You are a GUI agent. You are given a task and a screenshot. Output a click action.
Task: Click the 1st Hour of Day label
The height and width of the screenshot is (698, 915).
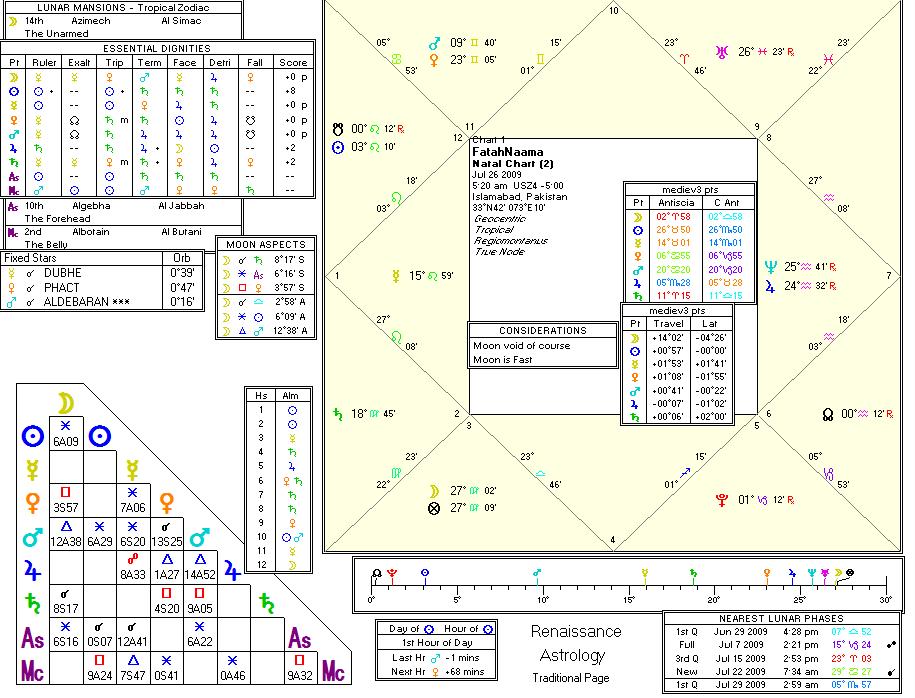pyautogui.click(x=436, y=643)
